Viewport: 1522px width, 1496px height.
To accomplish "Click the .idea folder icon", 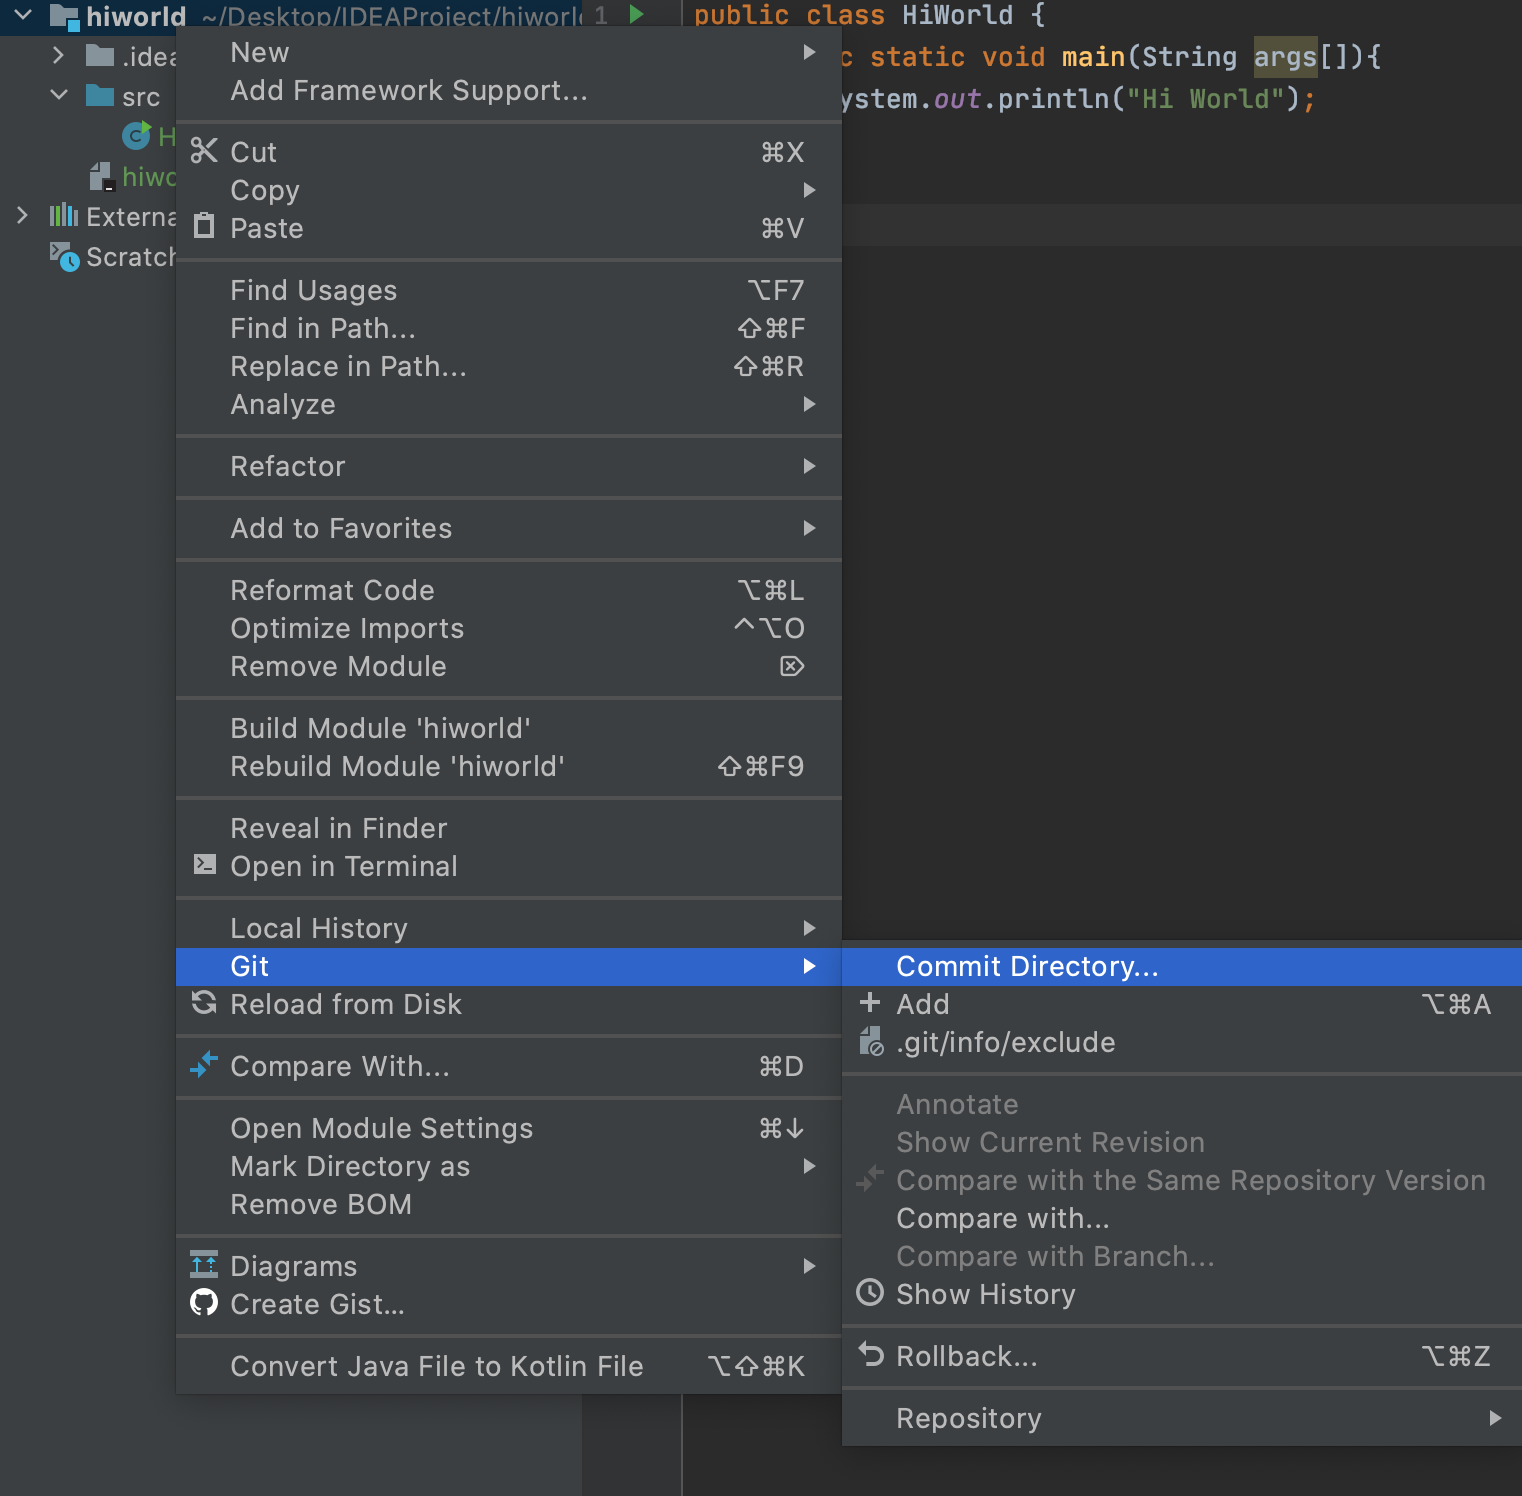I will [100, 55].
